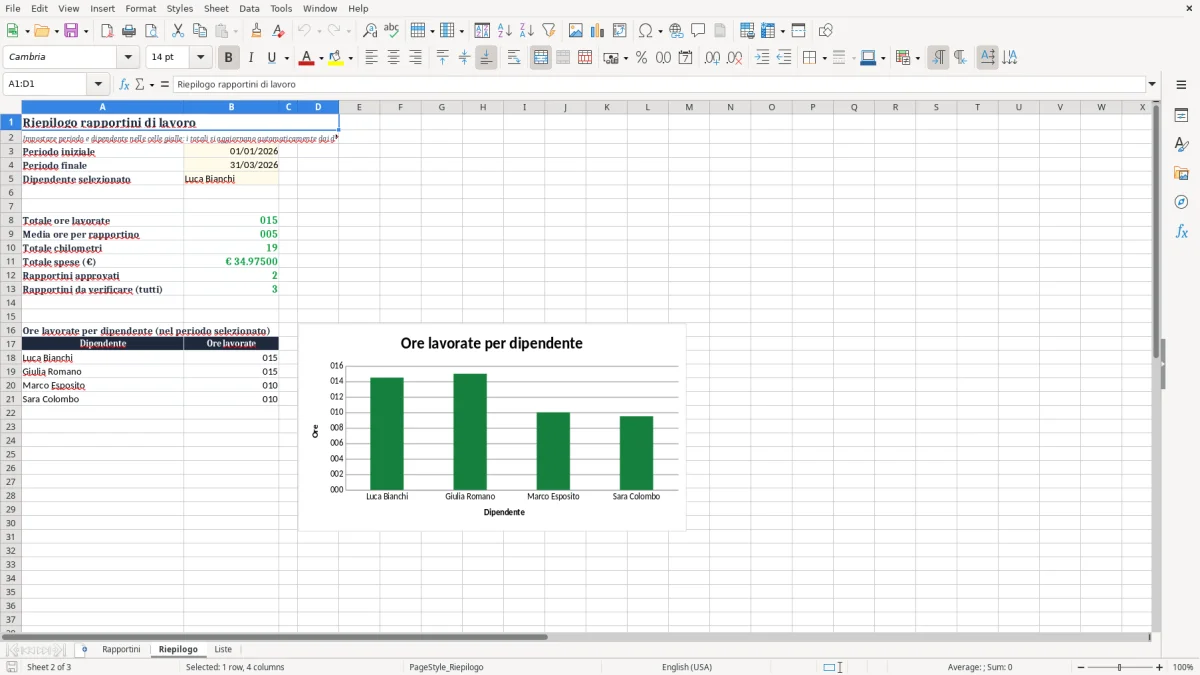
Task: Click the Sum equals button in formula bar
Action: pos(165,85)
